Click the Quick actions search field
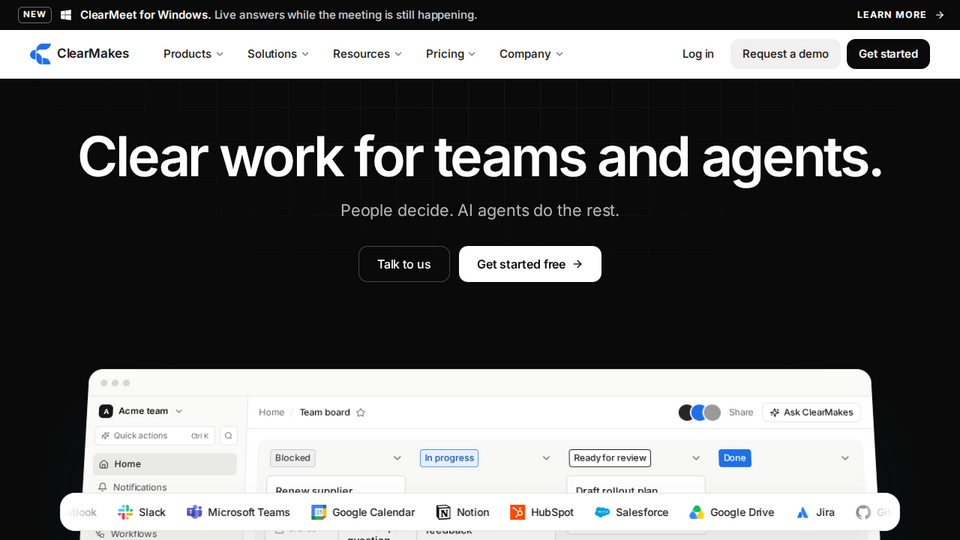960x540 pixels. pyautogui.click(x=155, y=435)
